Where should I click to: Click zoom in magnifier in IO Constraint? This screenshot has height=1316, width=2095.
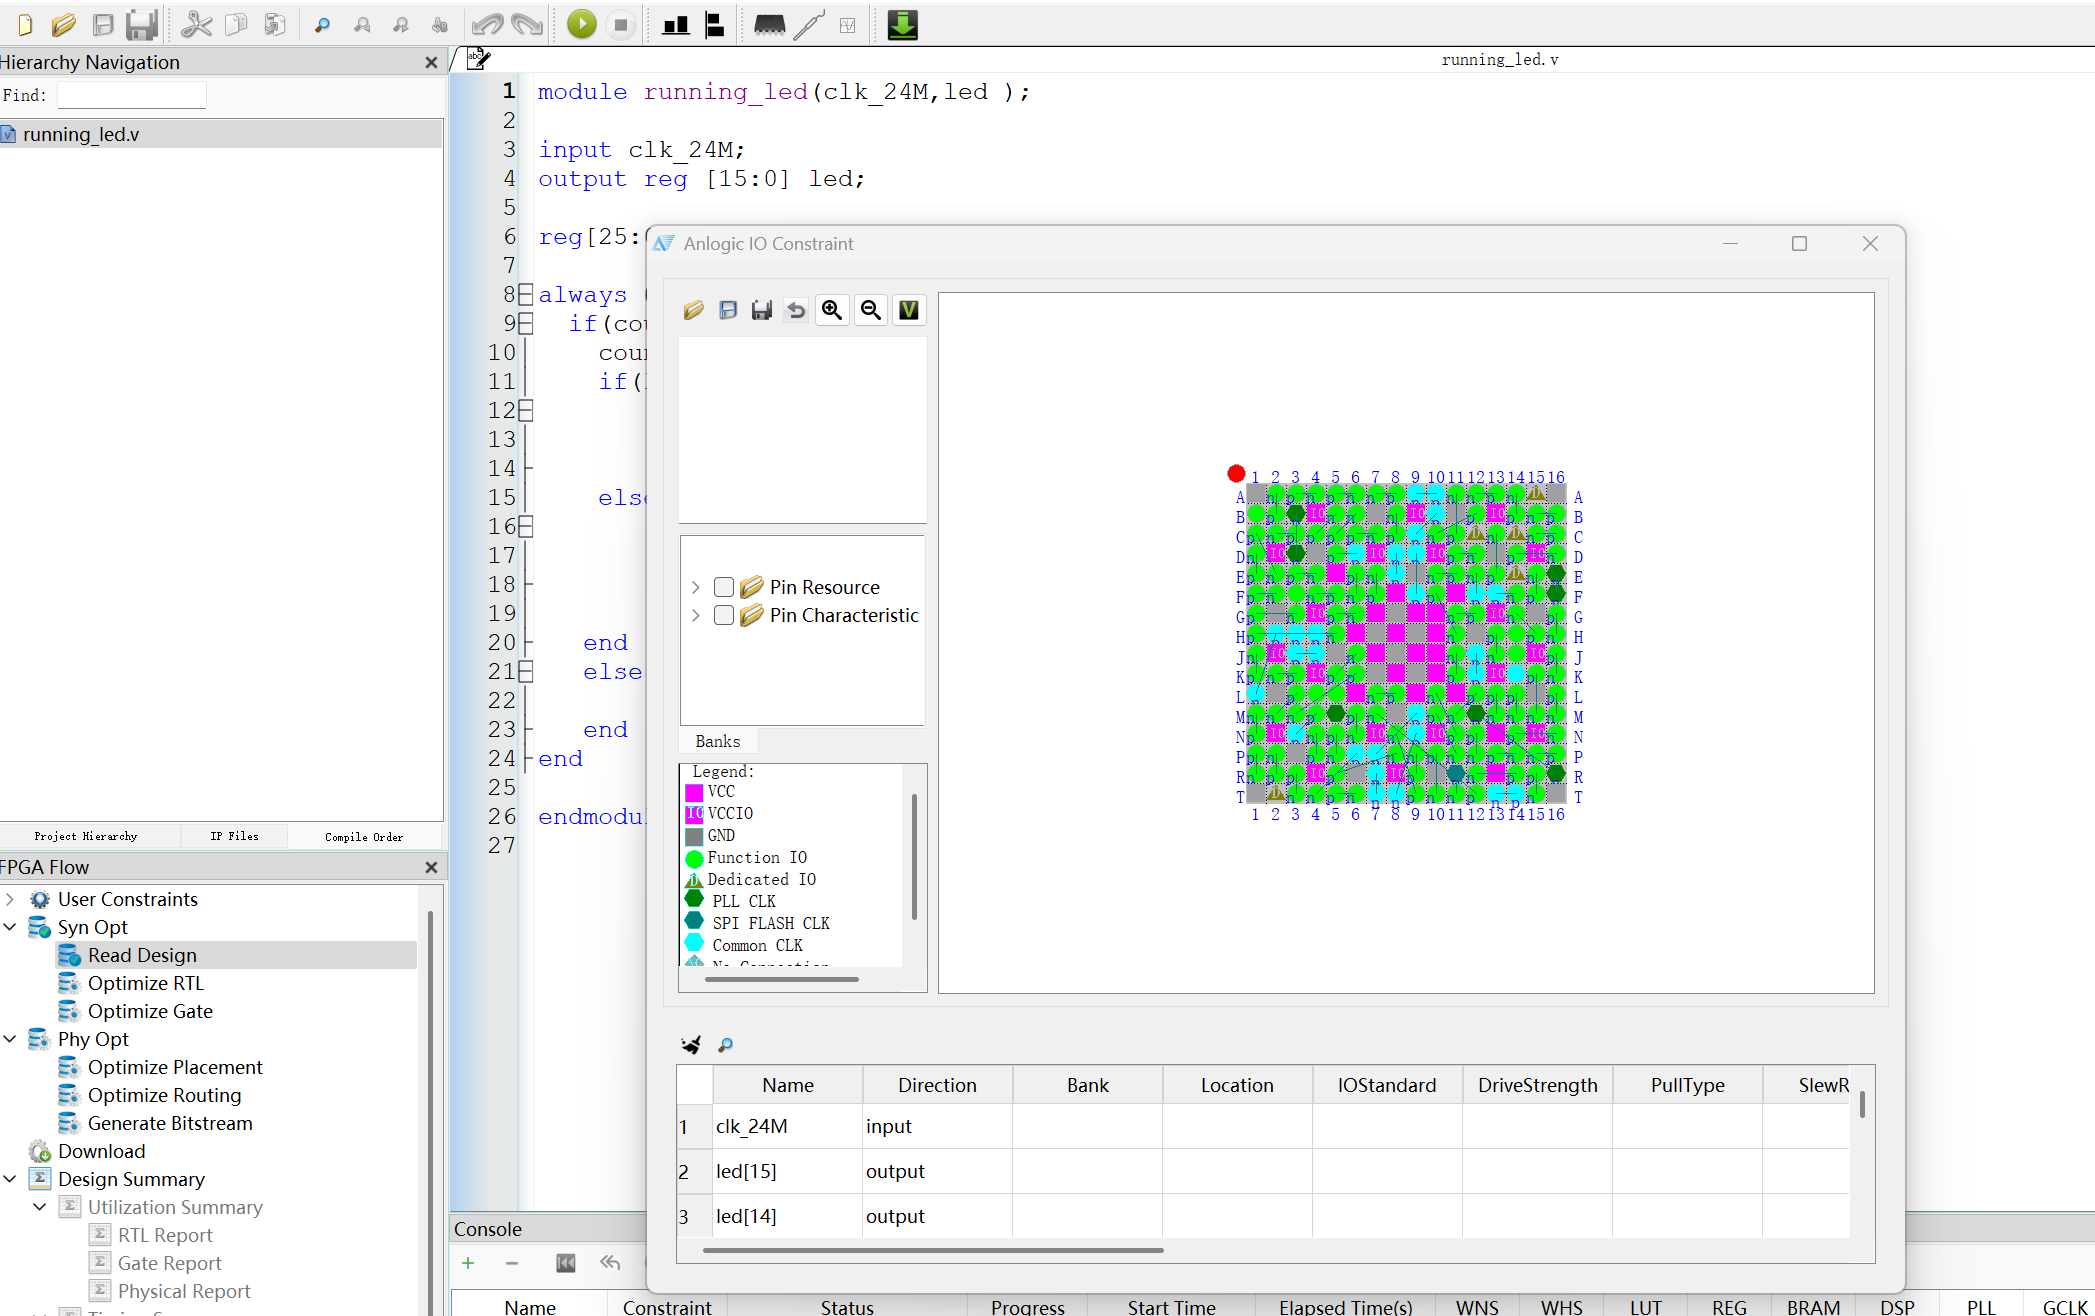coord(831,310)
